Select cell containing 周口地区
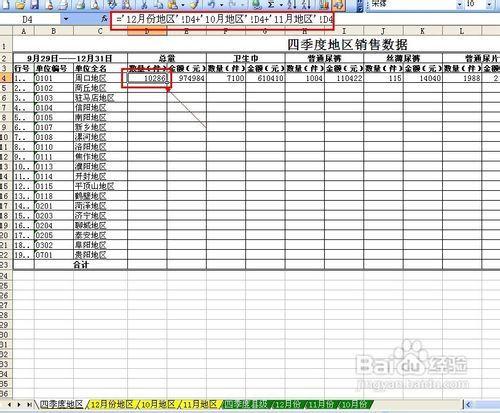500x413 pixels. (x=100, y=78)
